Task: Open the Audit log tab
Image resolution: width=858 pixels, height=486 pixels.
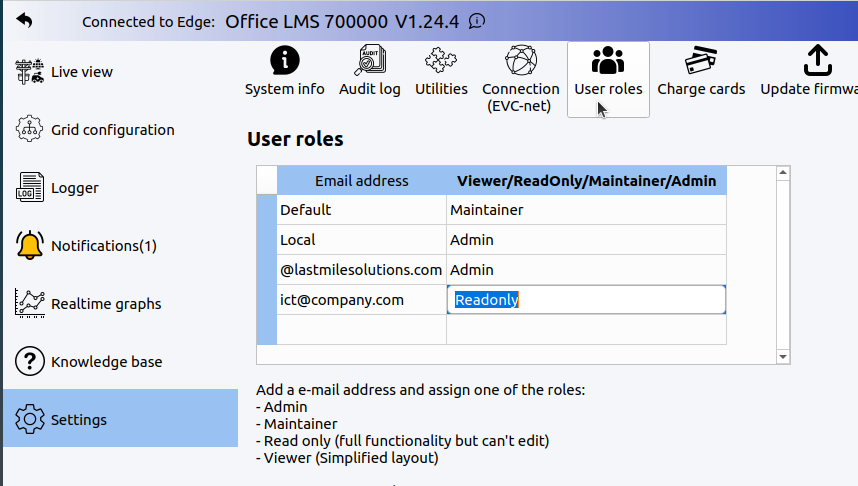Action: pos(370,72)
